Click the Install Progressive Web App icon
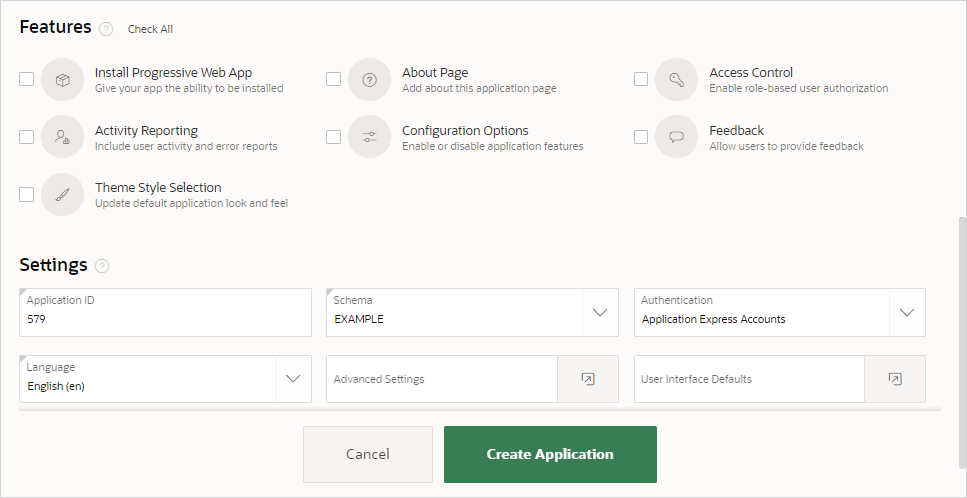Viewport: 967px width, 498px height. (62, 80)
